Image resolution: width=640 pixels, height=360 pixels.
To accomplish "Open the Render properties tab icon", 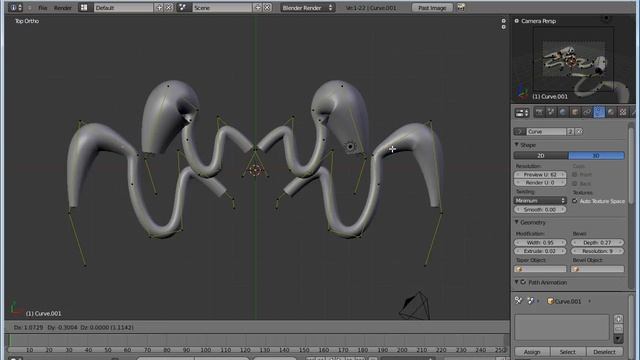I will [x=539, y=112].
